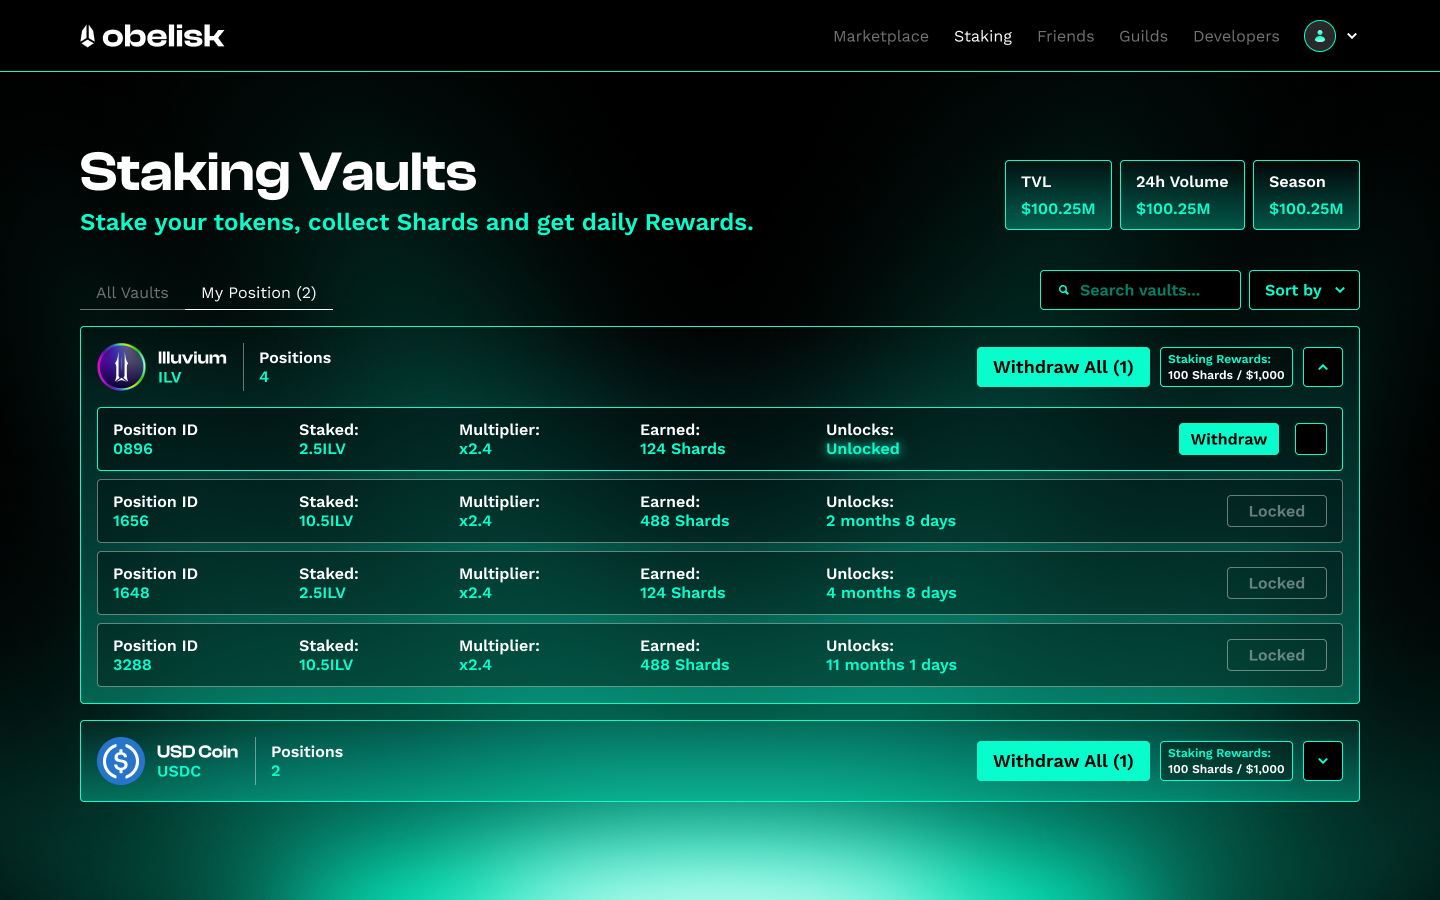Click 'Positions 4' count in Illuvium

pos(295,367)
